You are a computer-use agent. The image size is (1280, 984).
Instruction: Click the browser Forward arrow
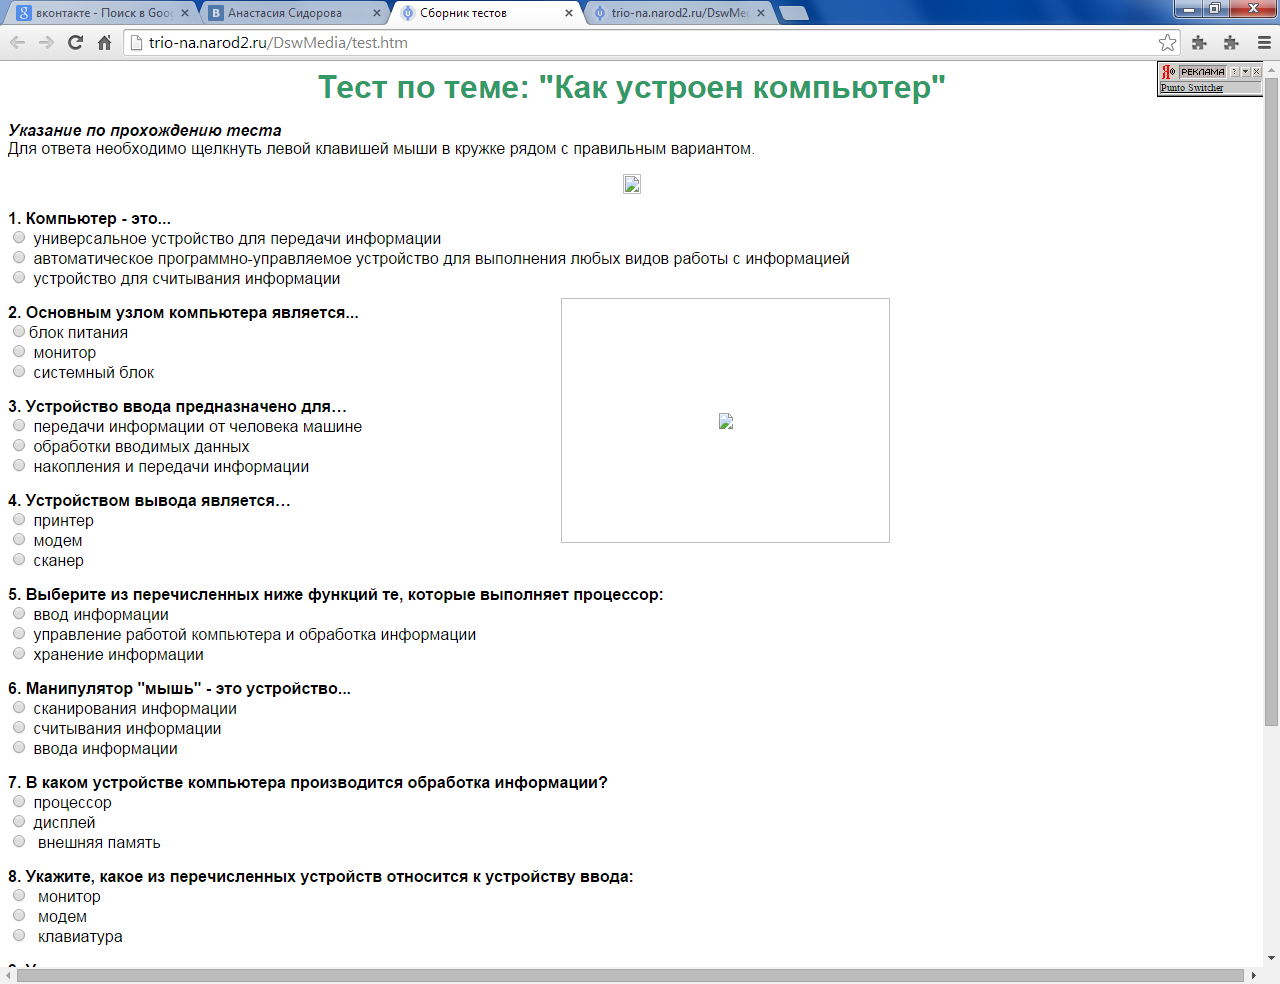[x=46, y=42]
